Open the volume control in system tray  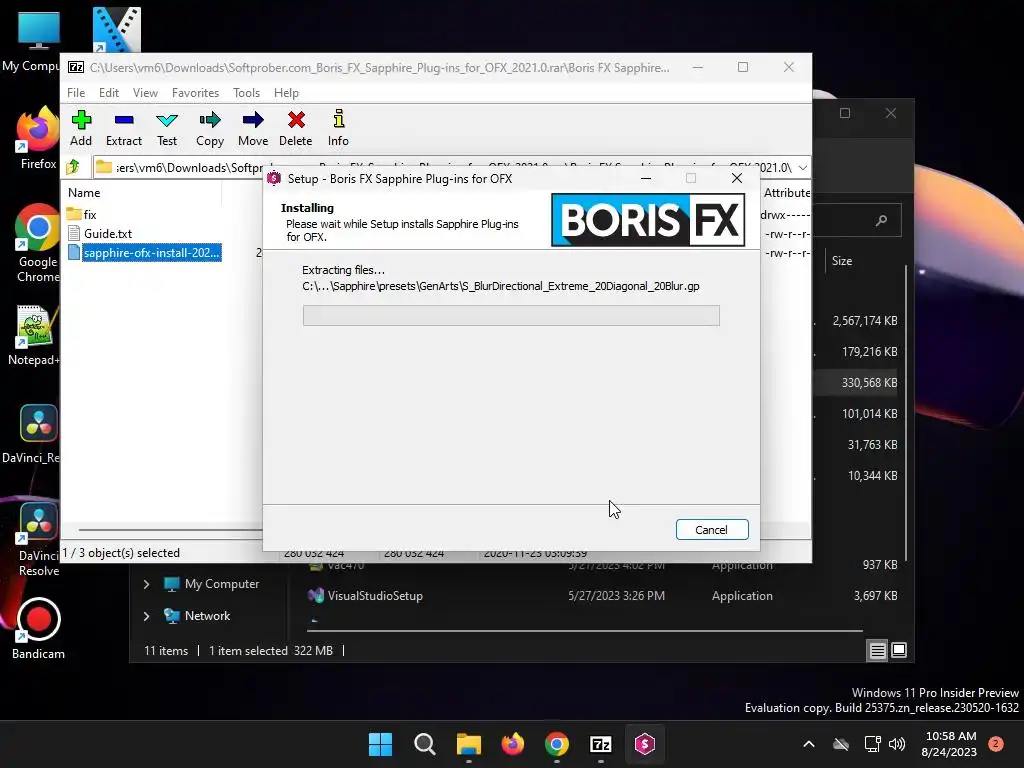coord(897,744)
